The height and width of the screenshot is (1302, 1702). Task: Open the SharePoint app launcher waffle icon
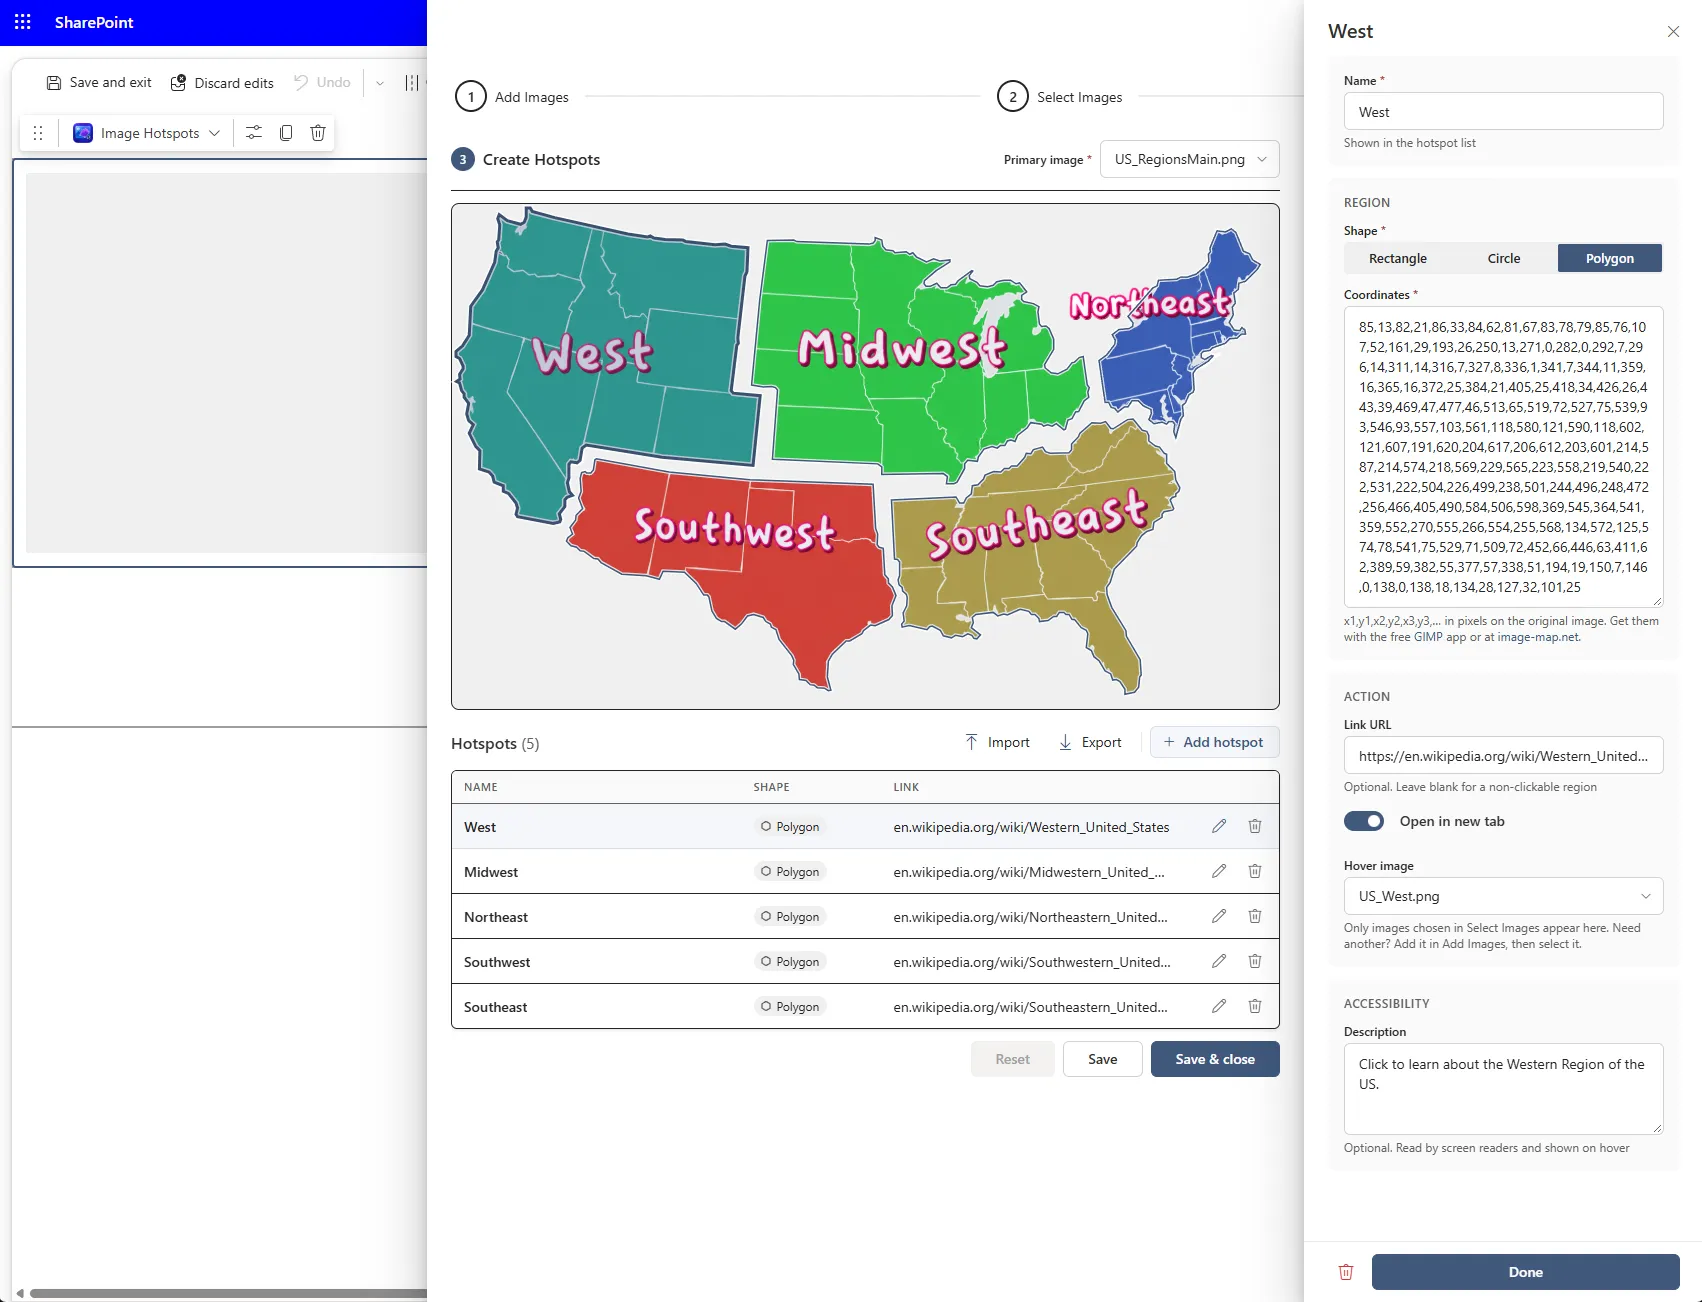[23, 22]
